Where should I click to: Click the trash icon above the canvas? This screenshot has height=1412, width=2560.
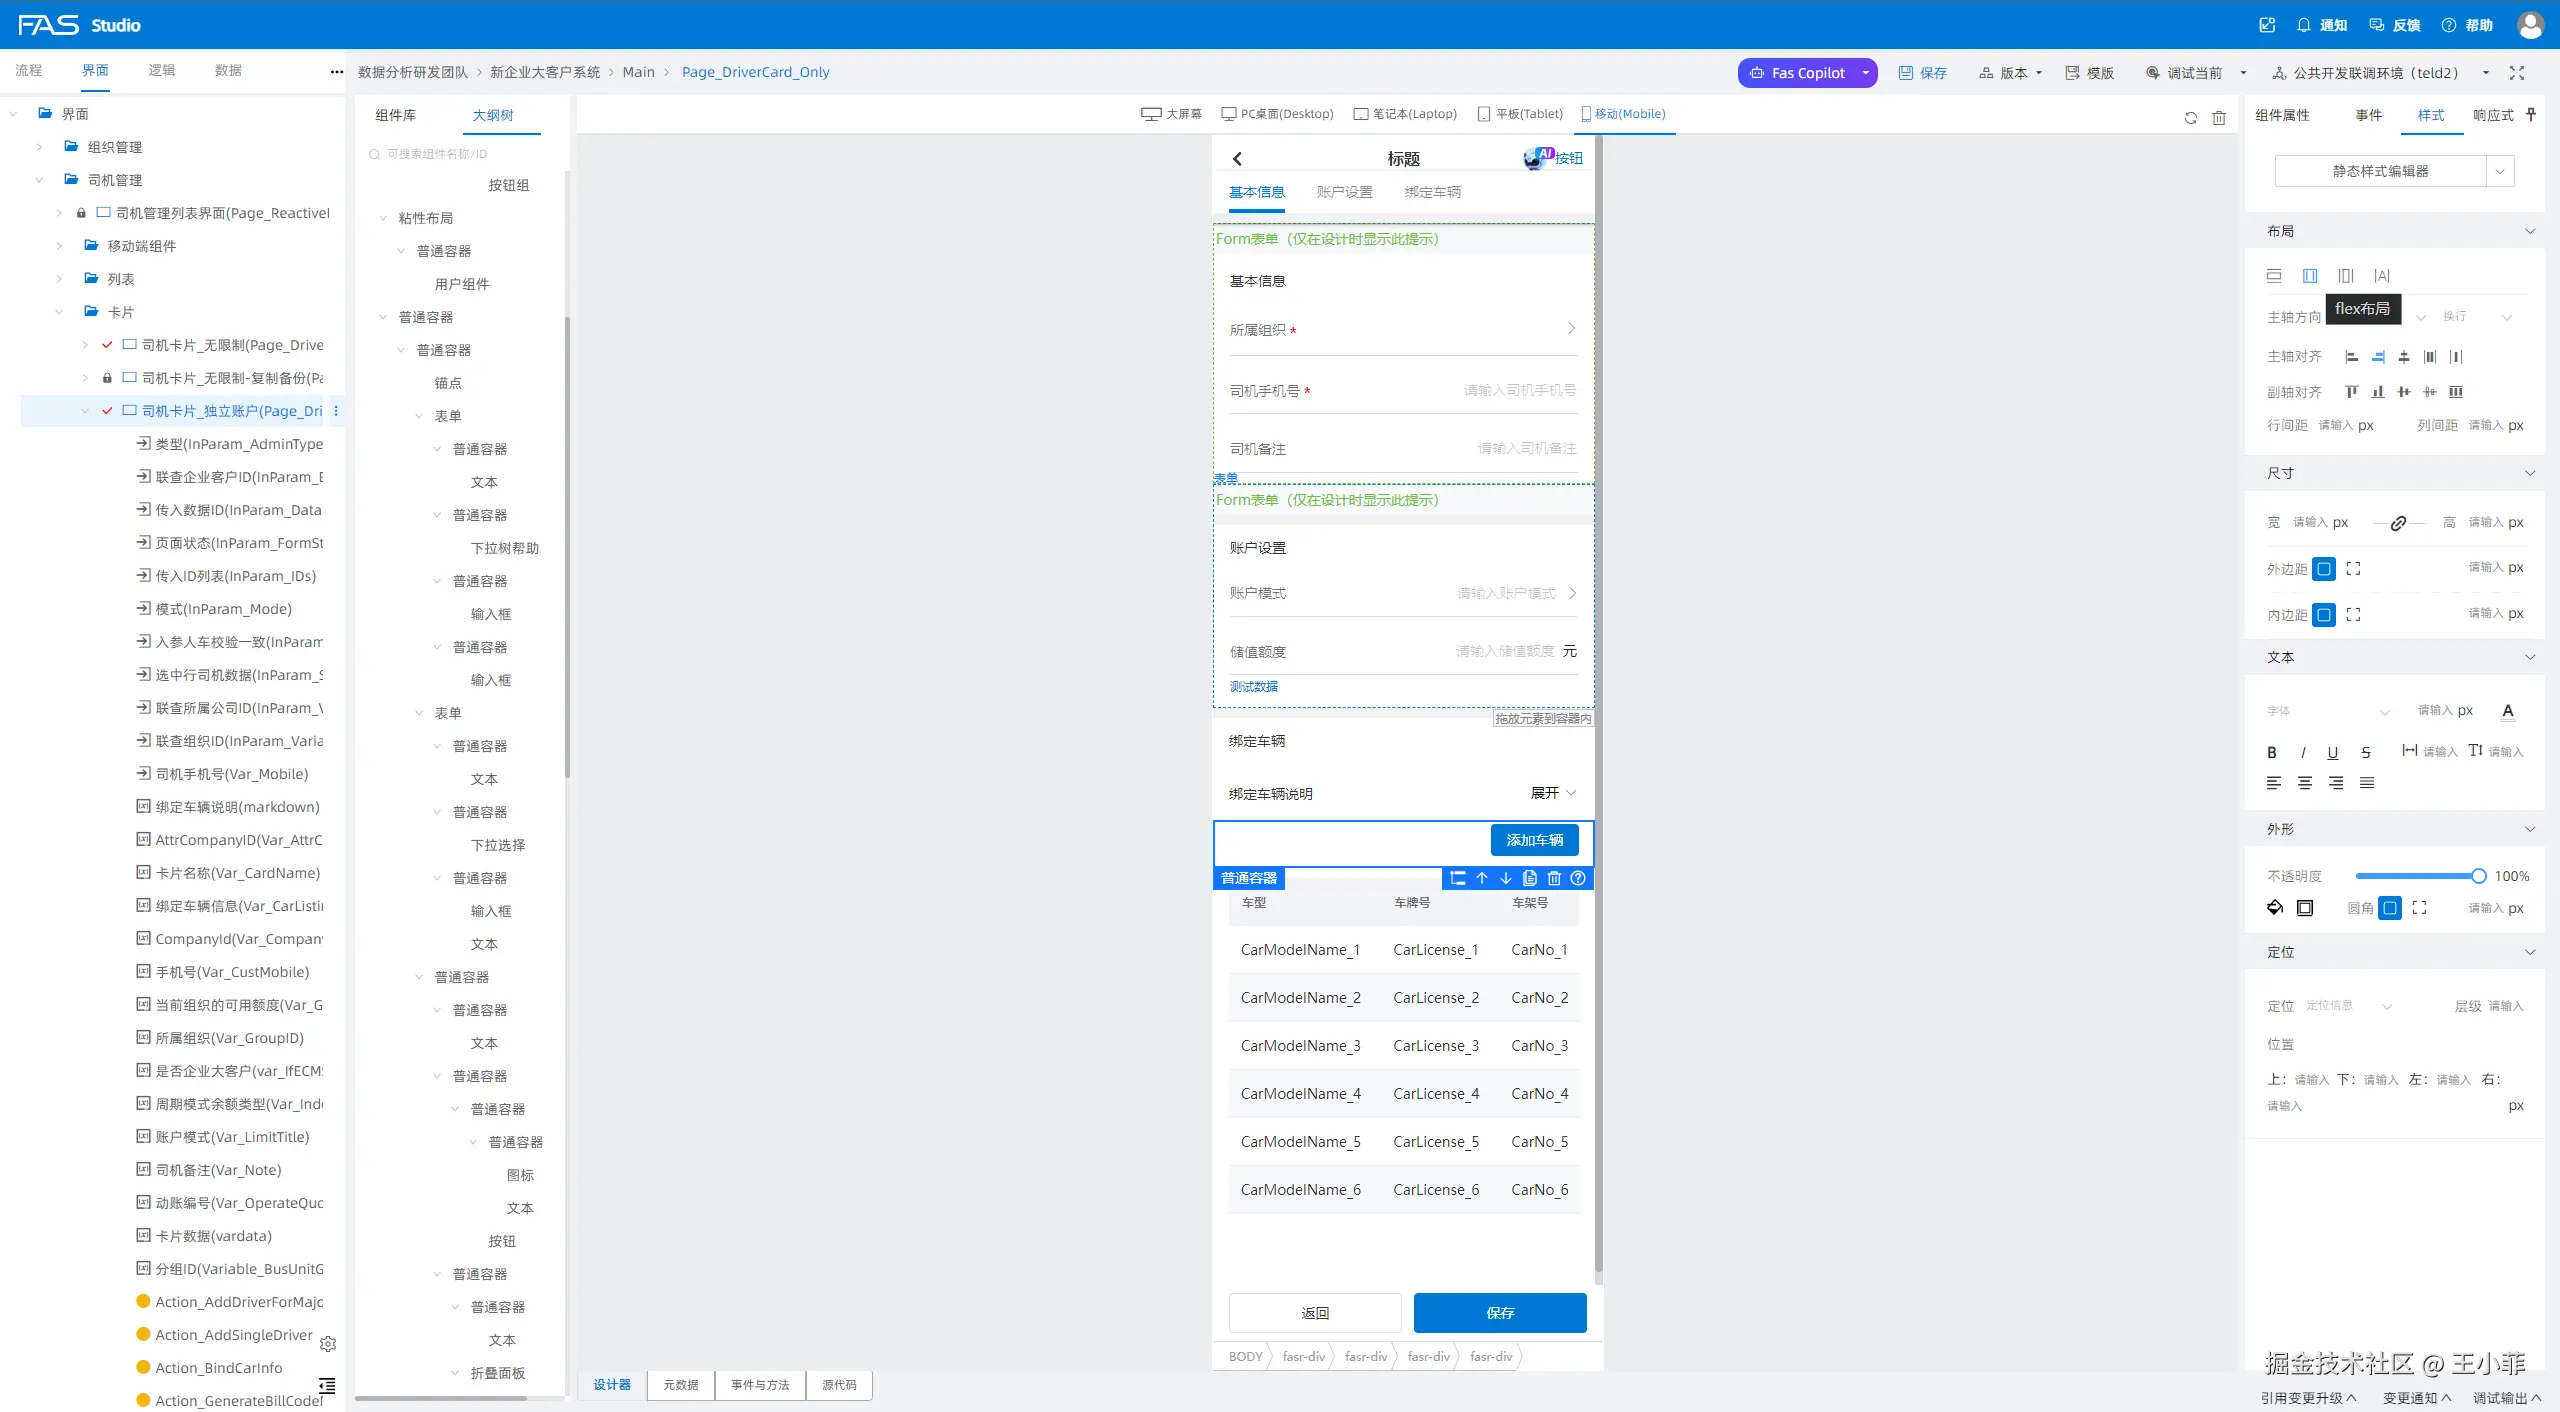pyautogui.click(x=2219, y=118)
